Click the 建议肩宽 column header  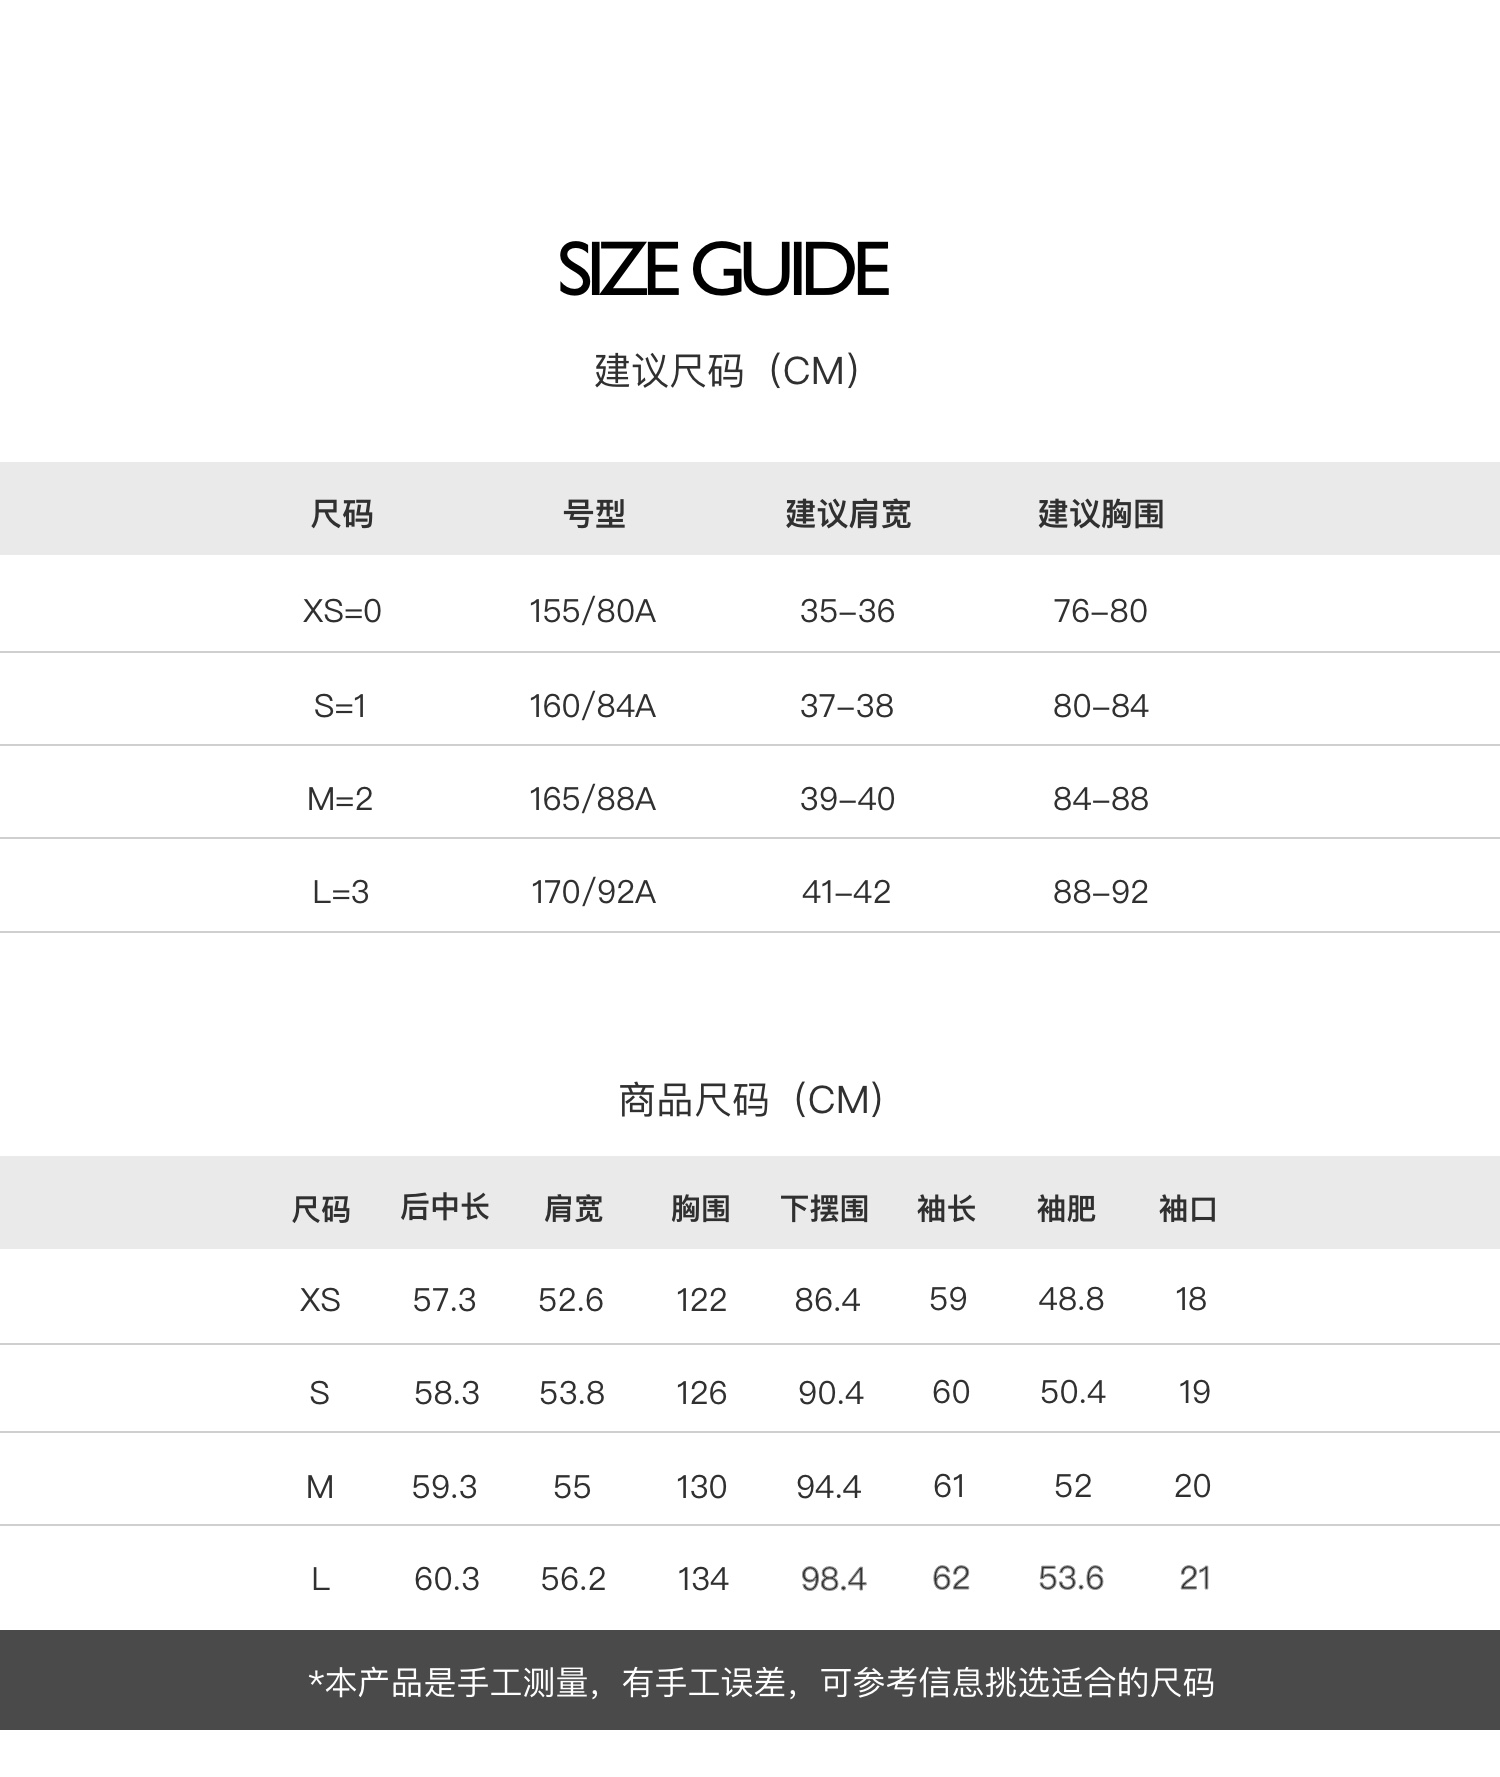click(x=848, y=514)
